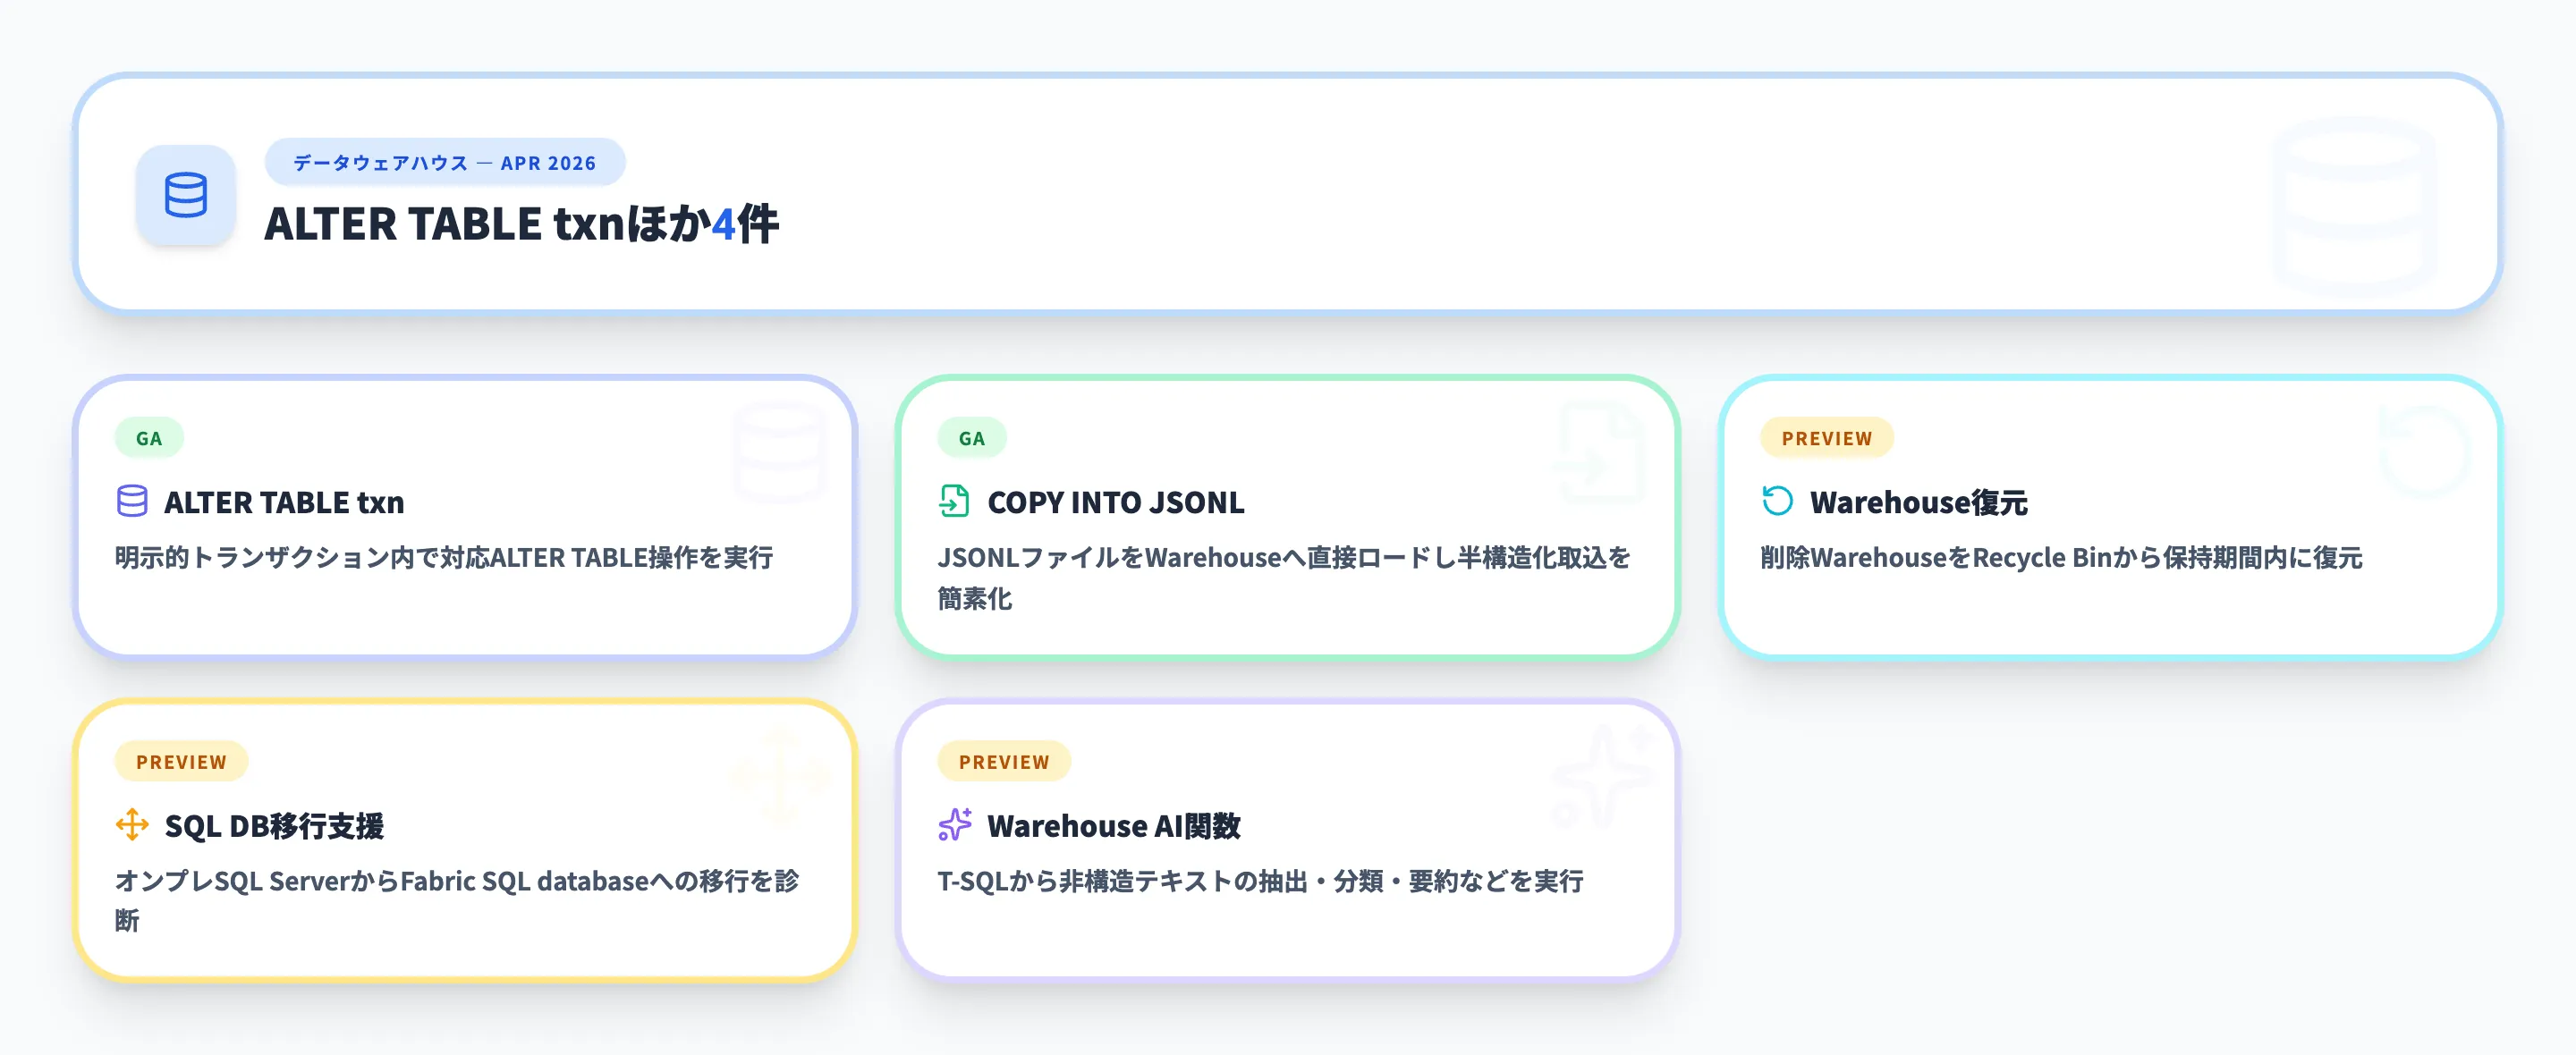Open the COPY INTO JSONL card title
The width and height of the screenshot is (2576, 1055).
pos(1116,502)
